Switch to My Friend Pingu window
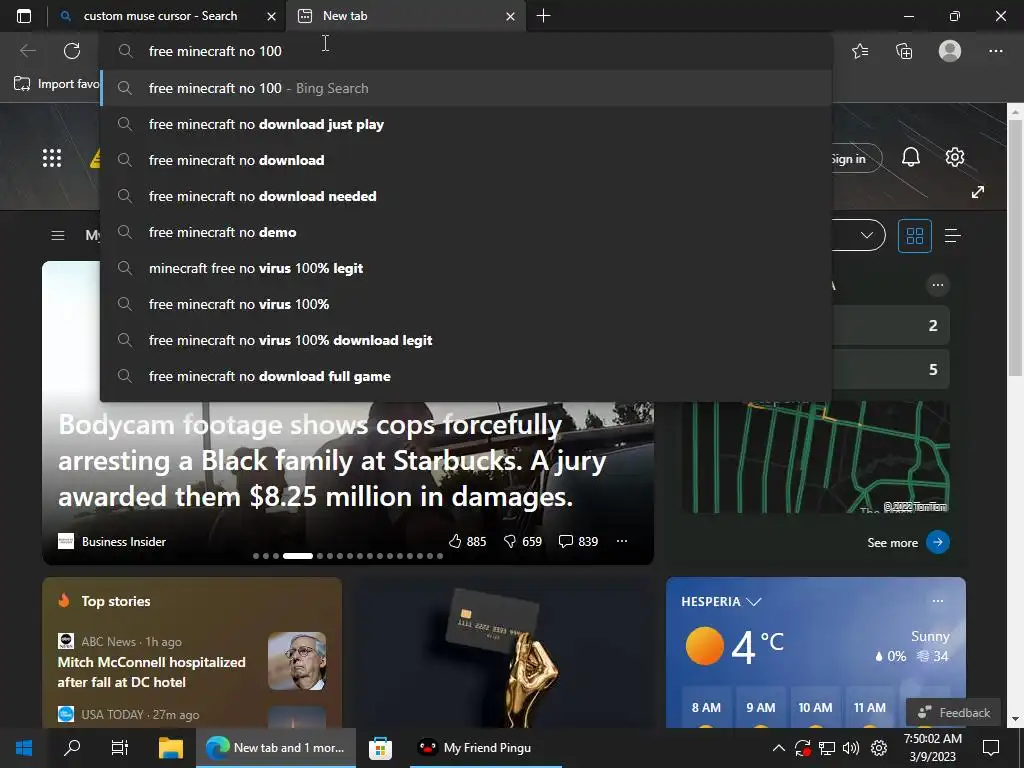The image size is (1024, 768). point(486,748)
